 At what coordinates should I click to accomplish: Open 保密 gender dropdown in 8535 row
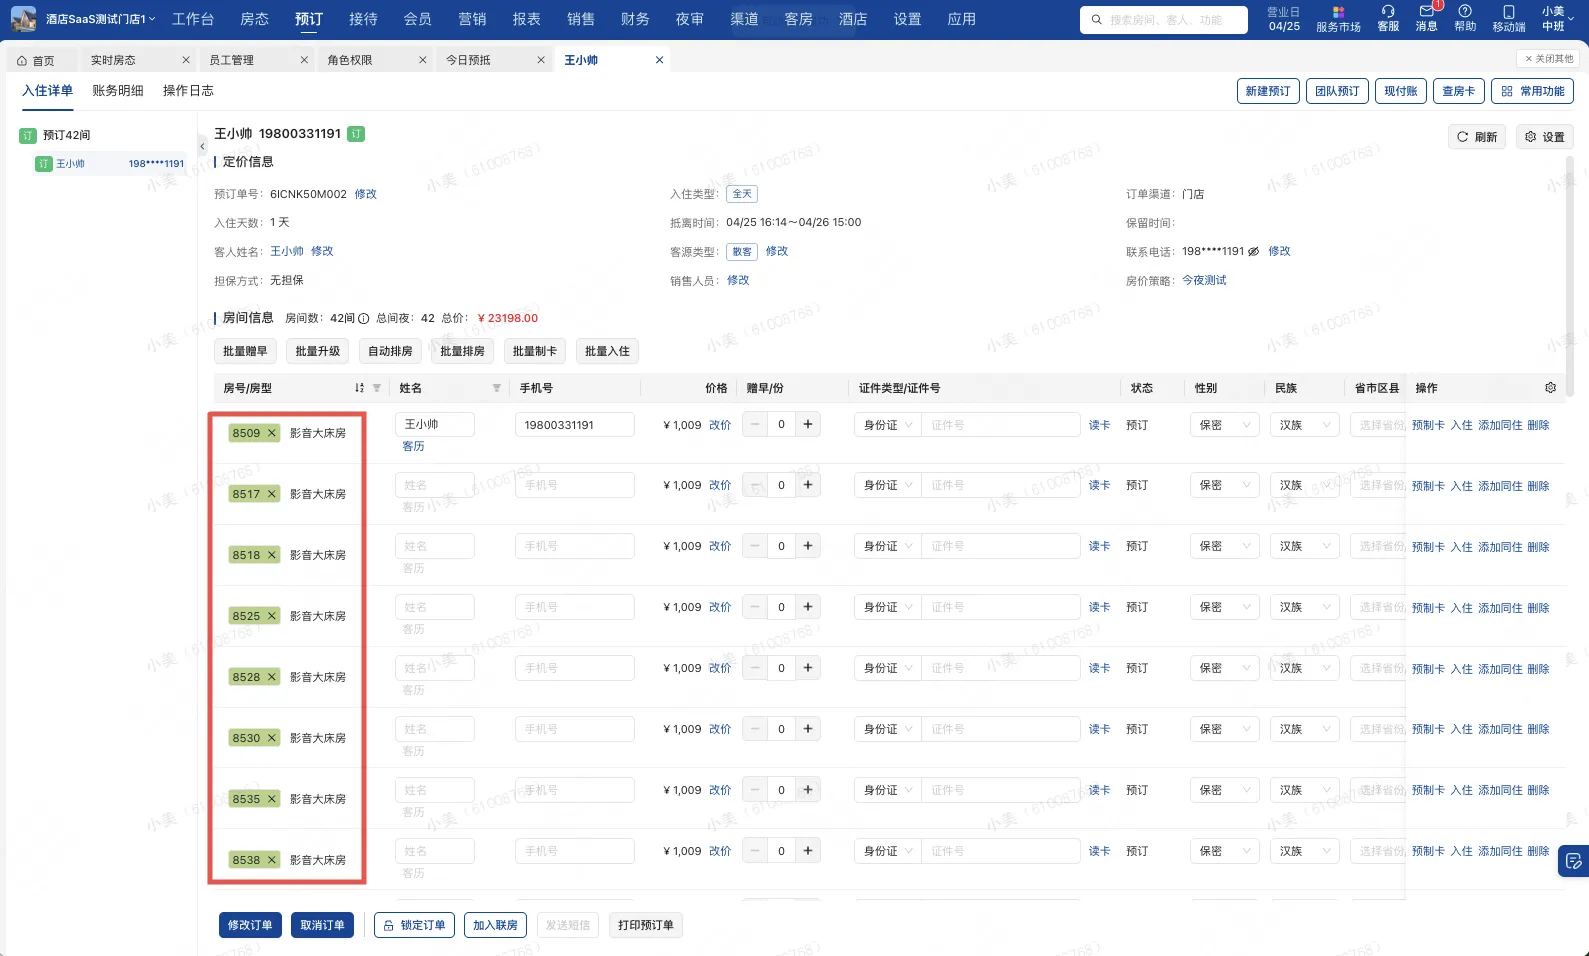point(1225,790)
